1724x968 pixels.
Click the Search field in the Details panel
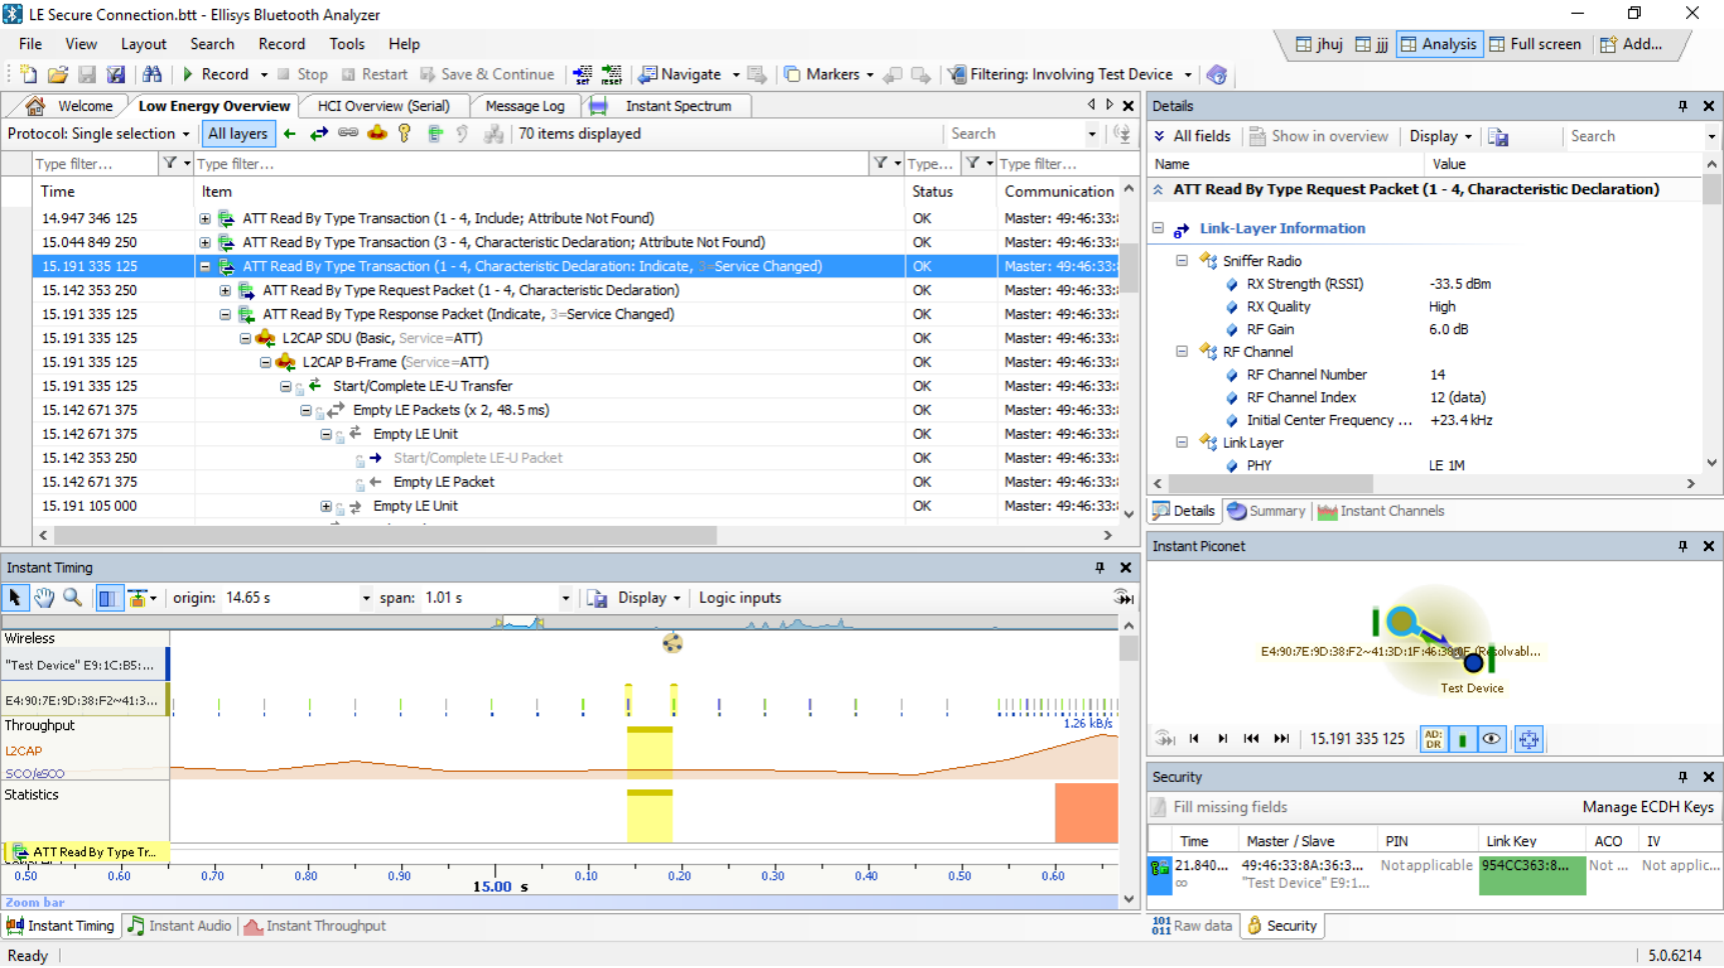(1630, 136)
